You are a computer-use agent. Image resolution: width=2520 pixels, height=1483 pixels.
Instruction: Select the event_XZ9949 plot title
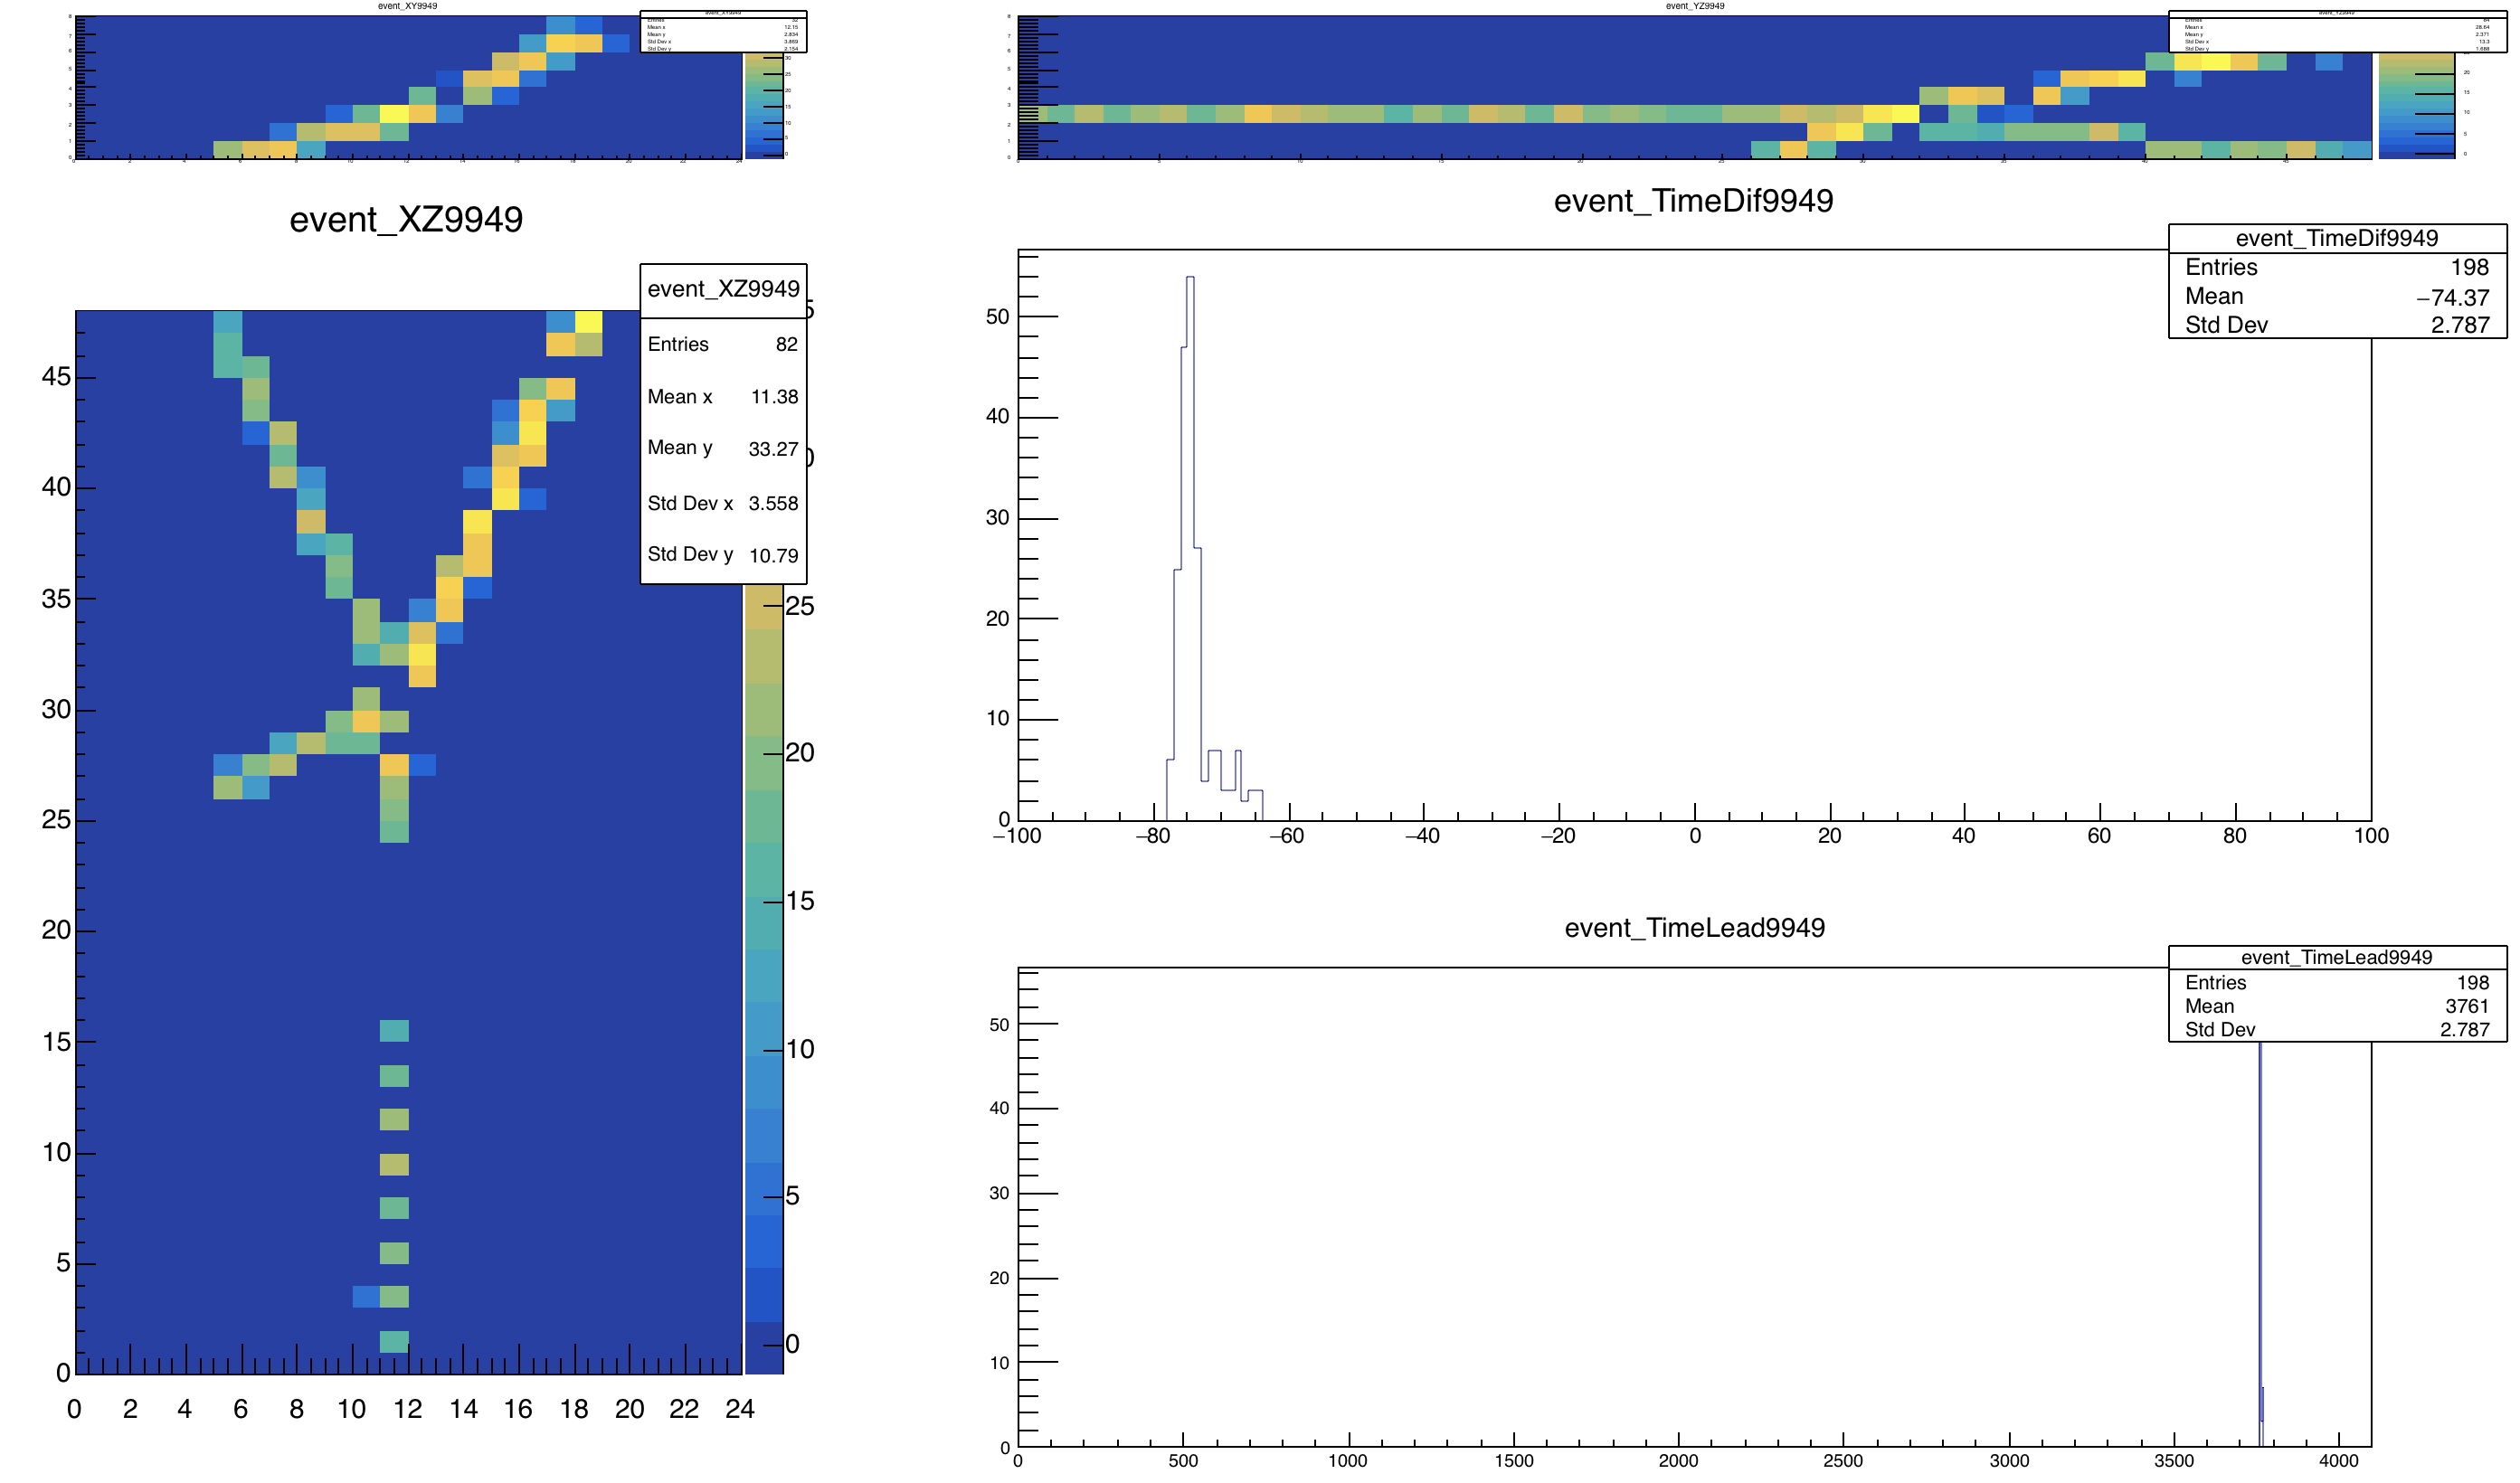[406, 220]
